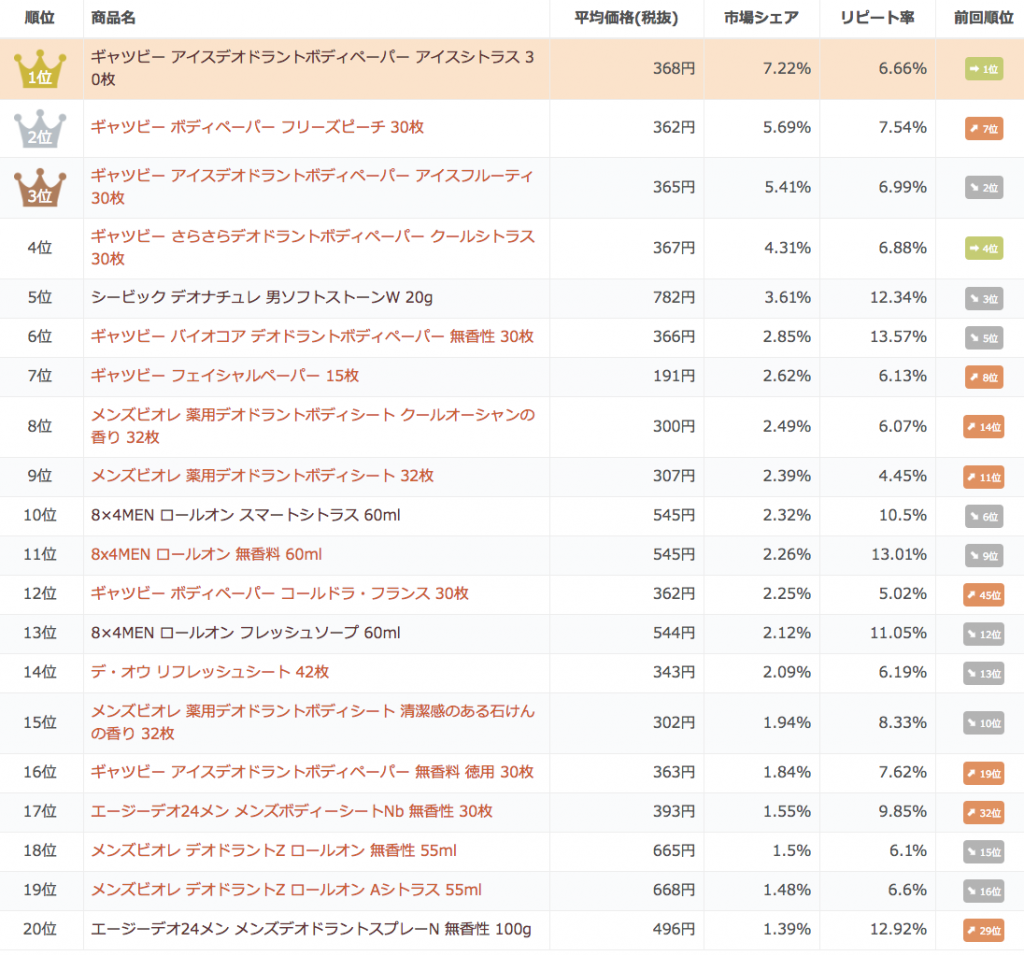Image resolution: width=1024 pixels, height=956 pixels.
Task: Open the メンズビオレ デオドラントZ 無香性 55ml link
Action: 274,850
